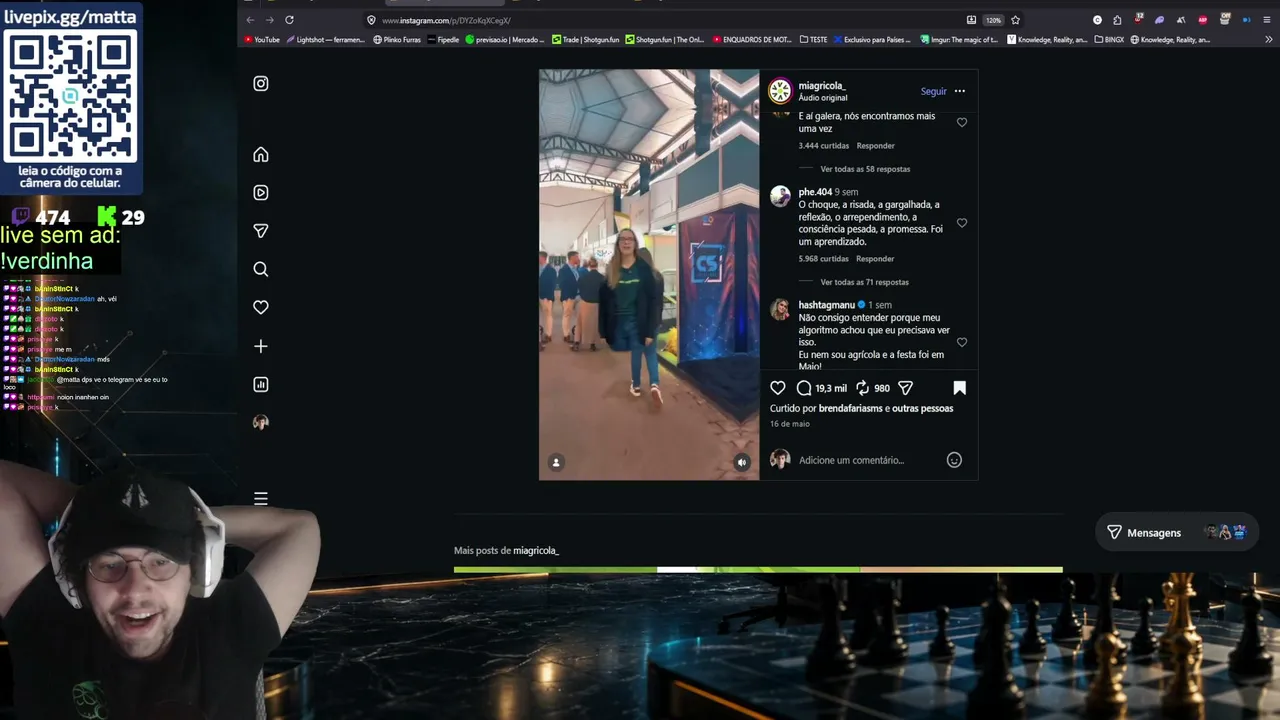Create a new post with the plus icon

[x=261, y=346]
